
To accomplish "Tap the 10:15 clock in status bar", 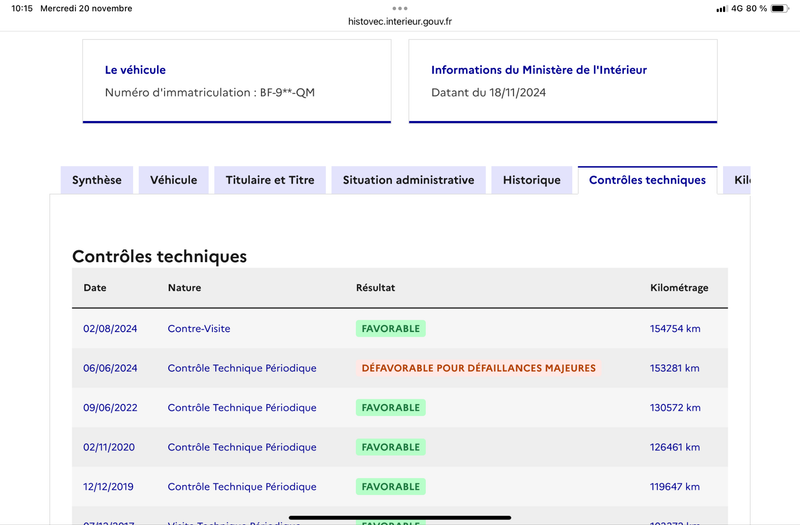I will pos(22,8).
